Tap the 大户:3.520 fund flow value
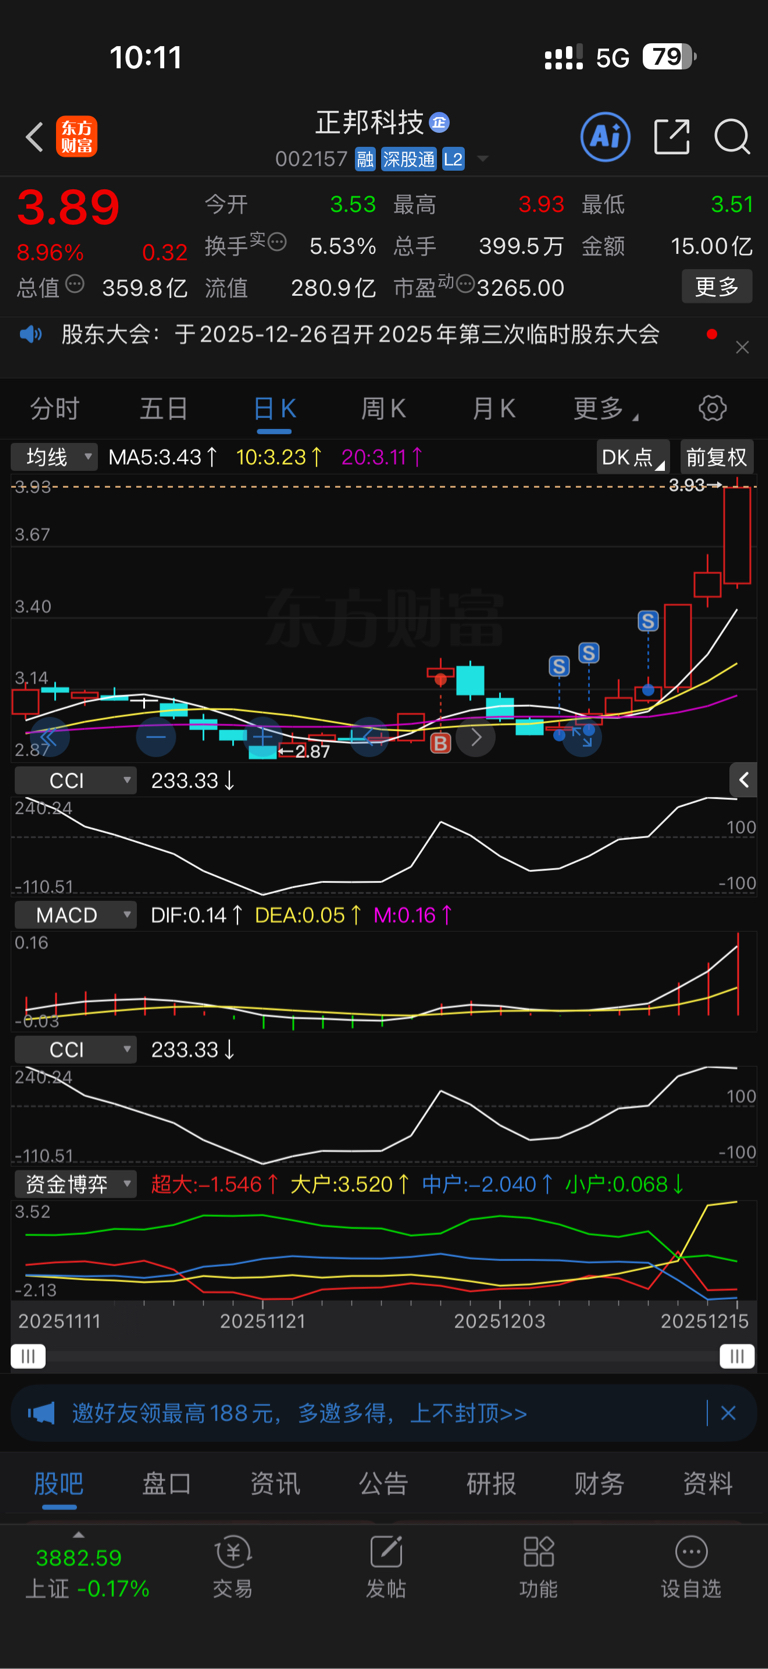Screen dimensions: 768x1669 (x=350, y=1184)
